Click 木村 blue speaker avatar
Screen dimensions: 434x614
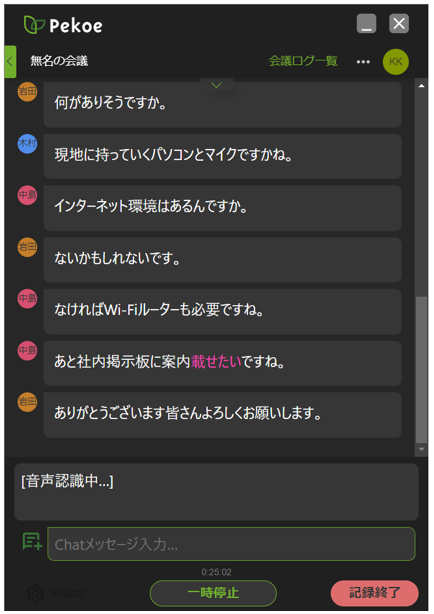(27, 143)
